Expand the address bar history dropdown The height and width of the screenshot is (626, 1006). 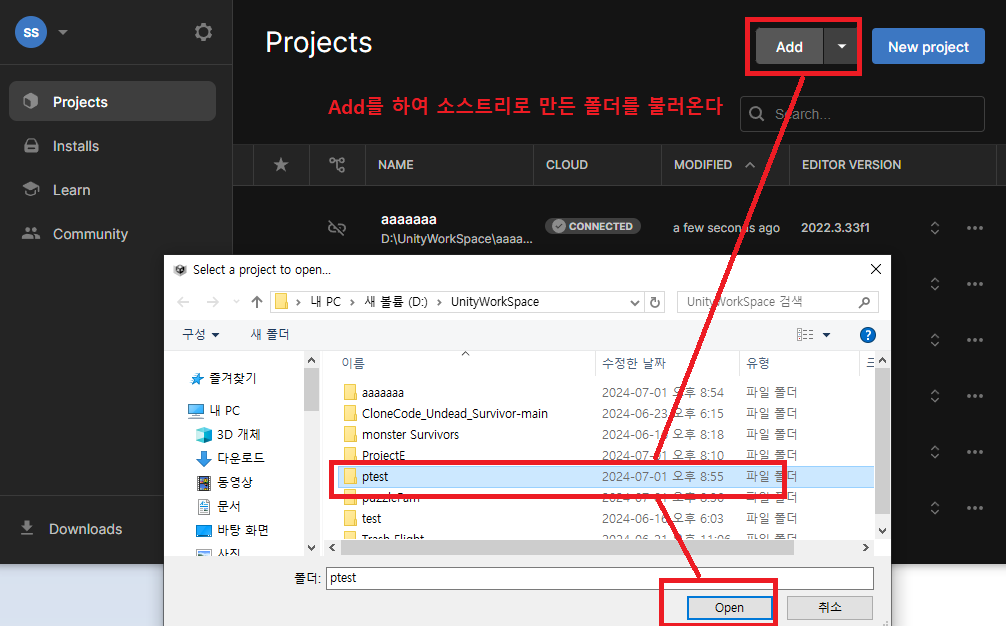pos(635,302)
